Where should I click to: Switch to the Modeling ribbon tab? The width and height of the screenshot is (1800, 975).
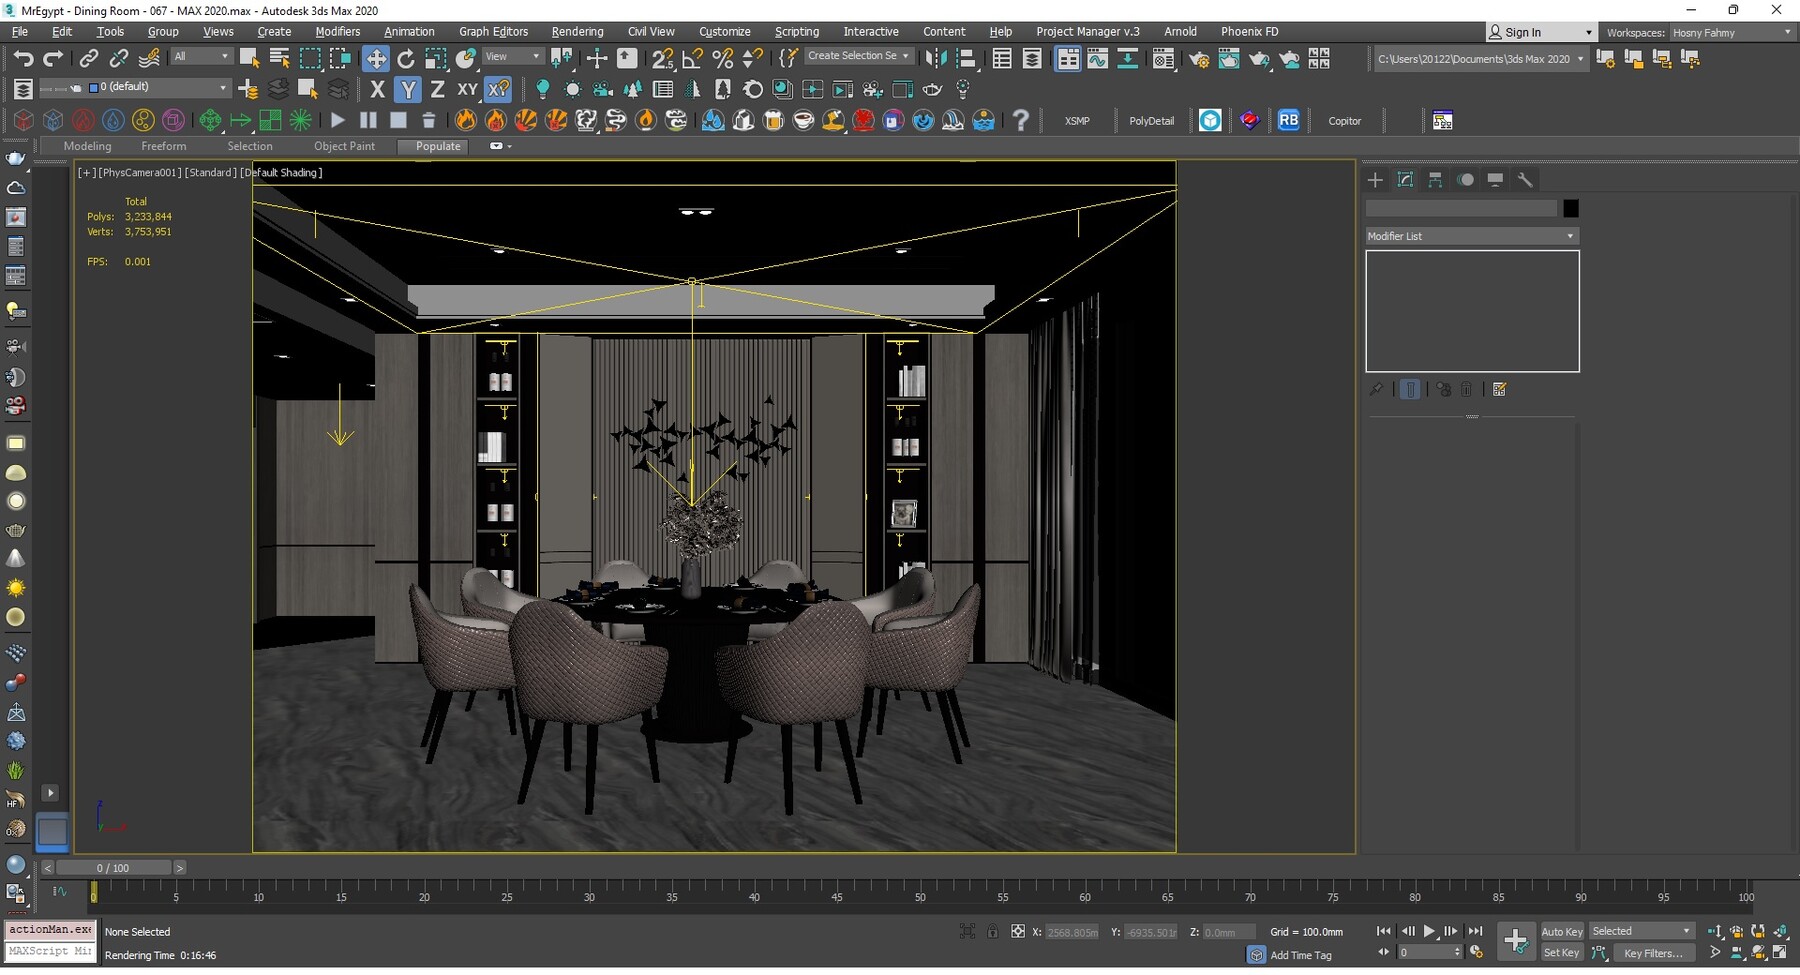[x=87, y=146]
